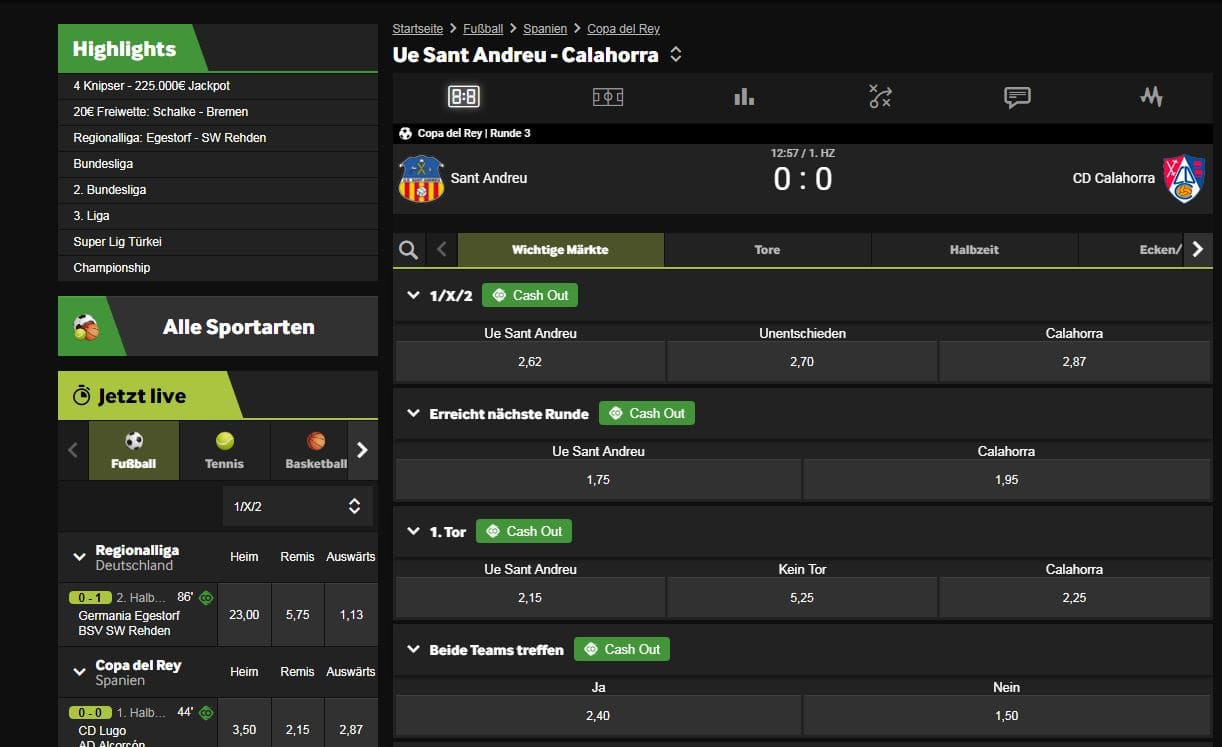
Task: Select the Halbzeit tab
Action: [x=974, y=250]
